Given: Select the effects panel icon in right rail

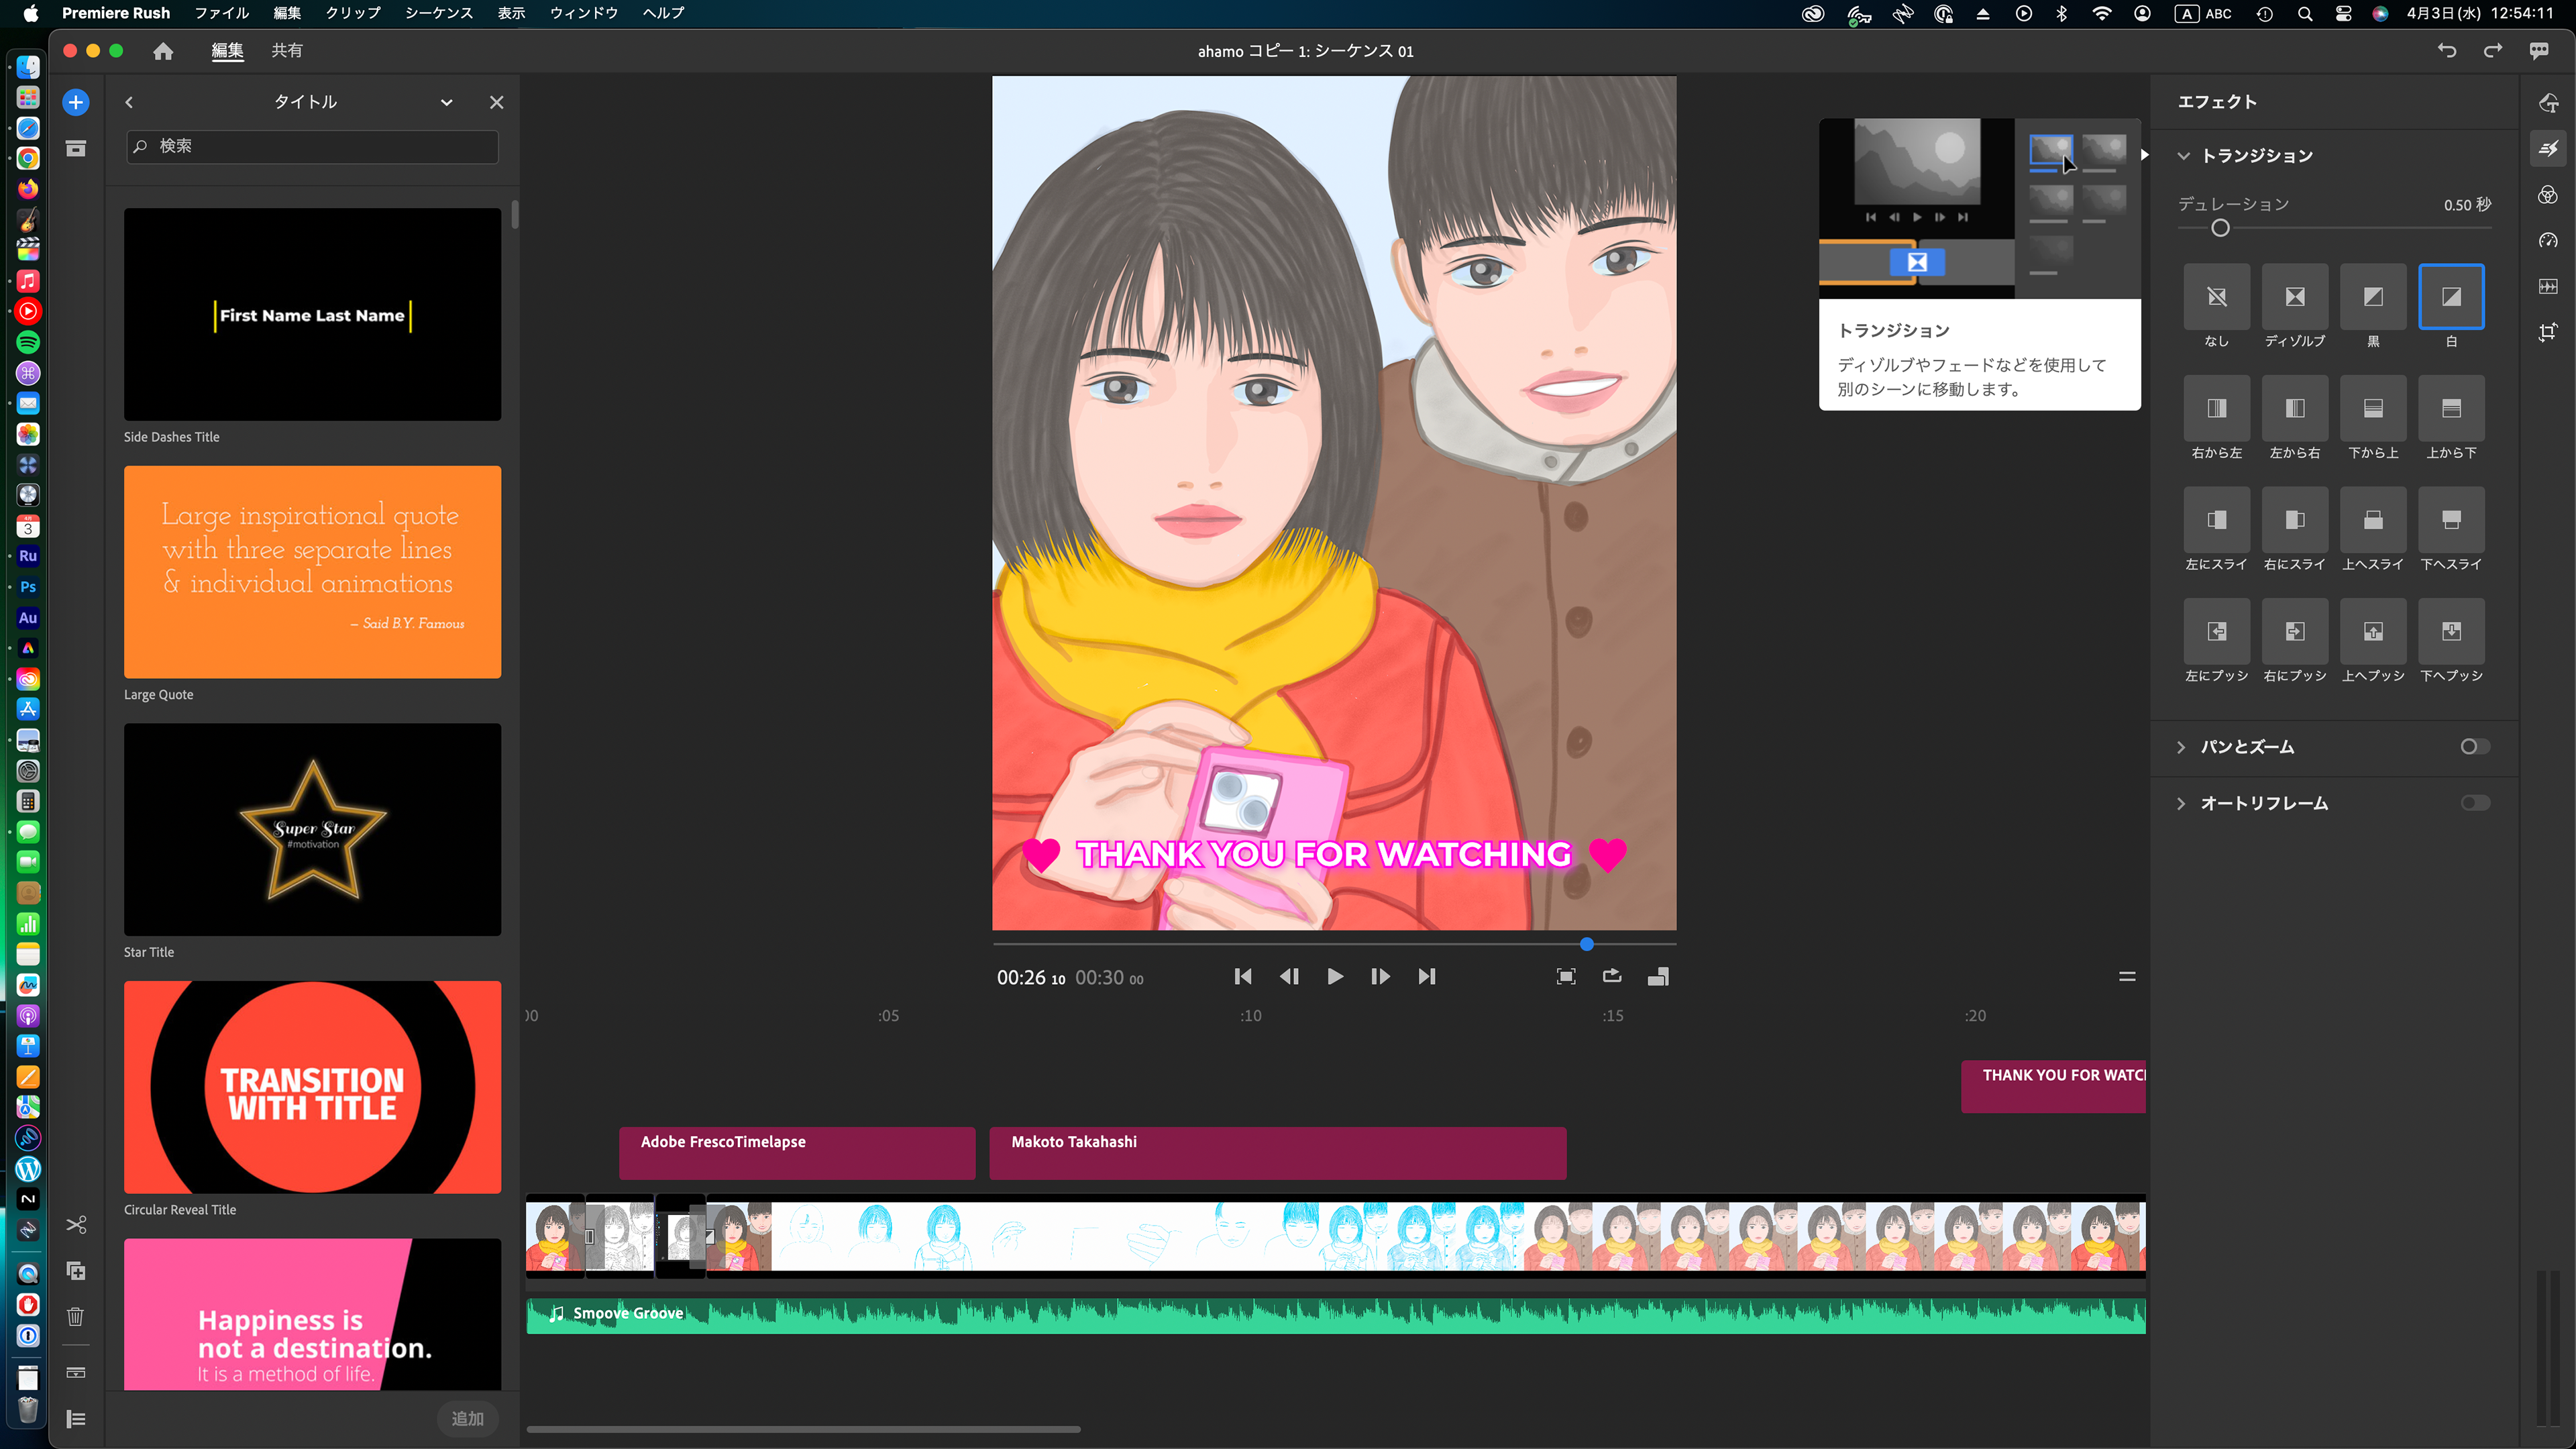Looking at the screenshot, I should [x=2548, y=149].
